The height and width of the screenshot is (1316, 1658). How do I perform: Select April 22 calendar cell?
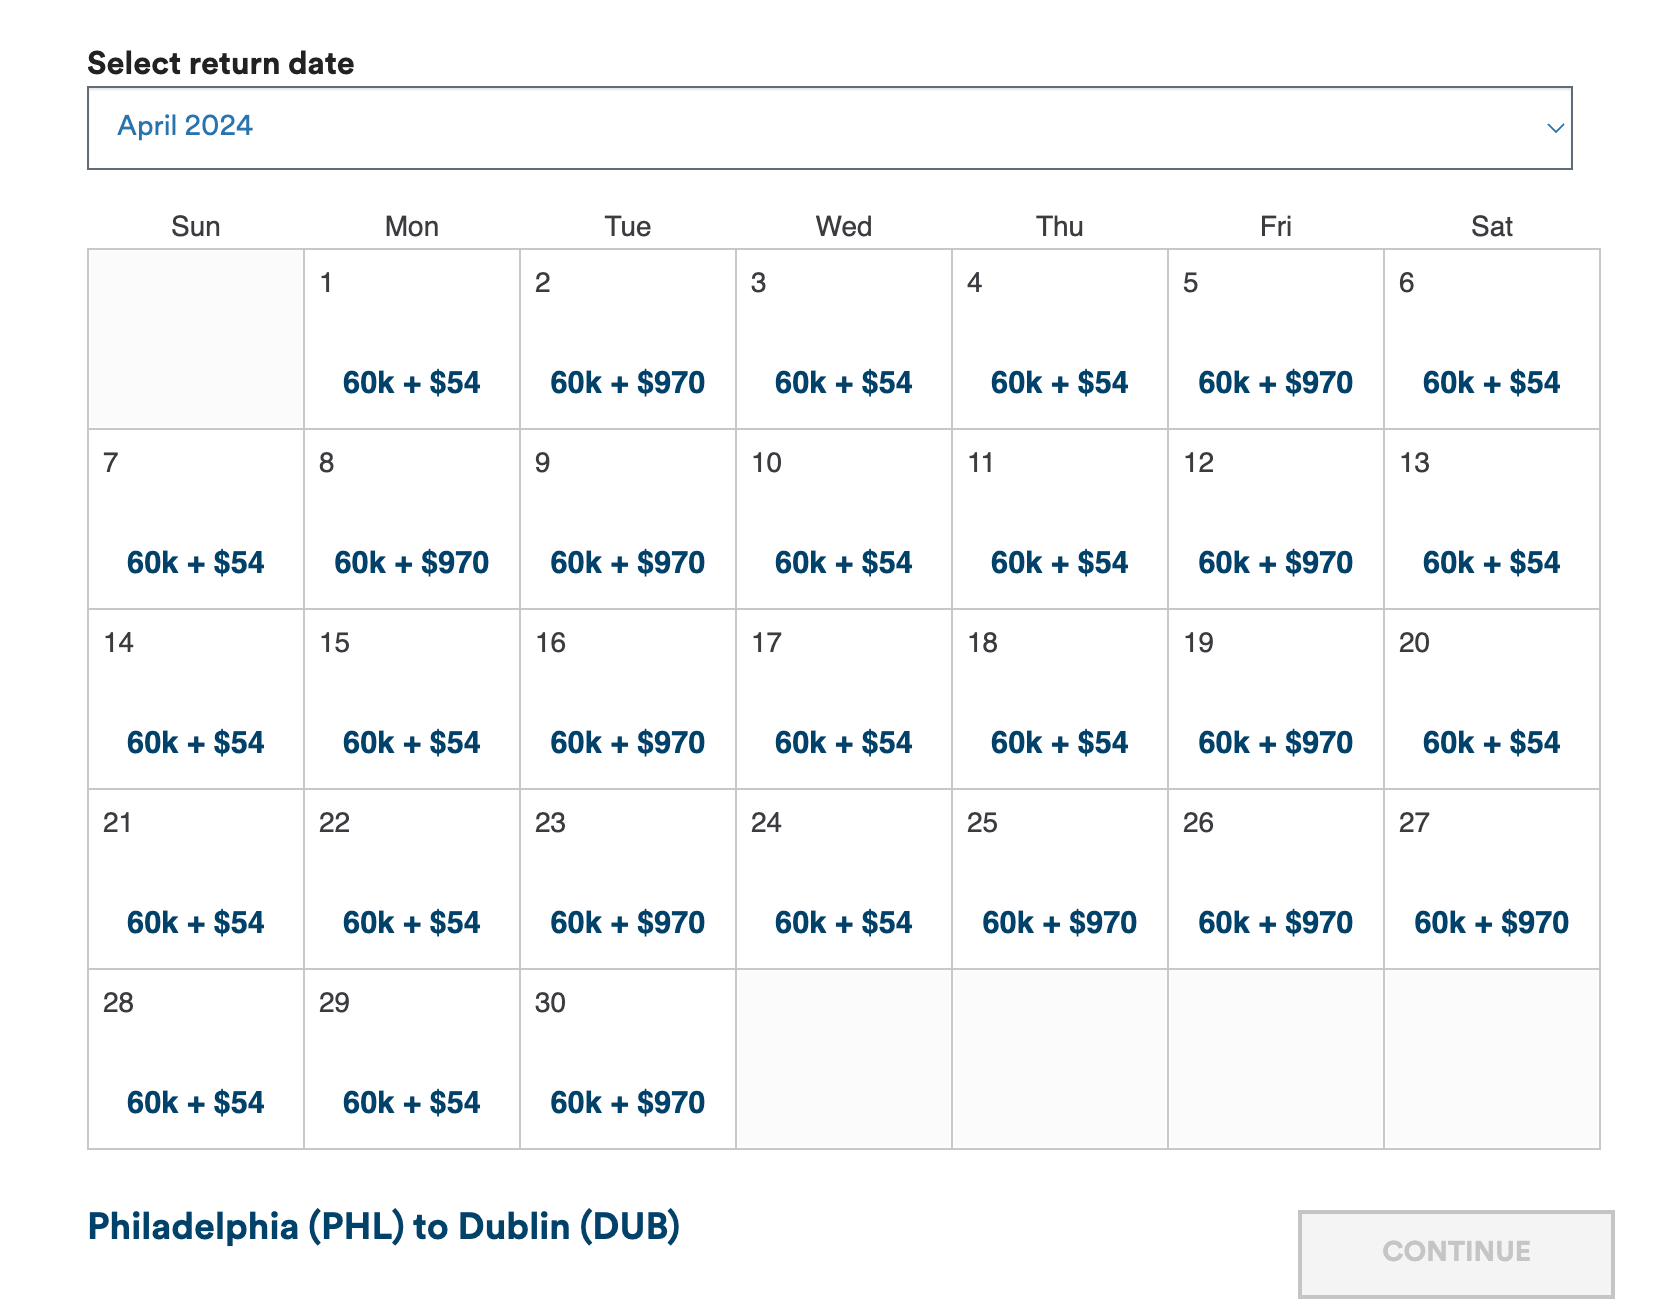[411, 880]
